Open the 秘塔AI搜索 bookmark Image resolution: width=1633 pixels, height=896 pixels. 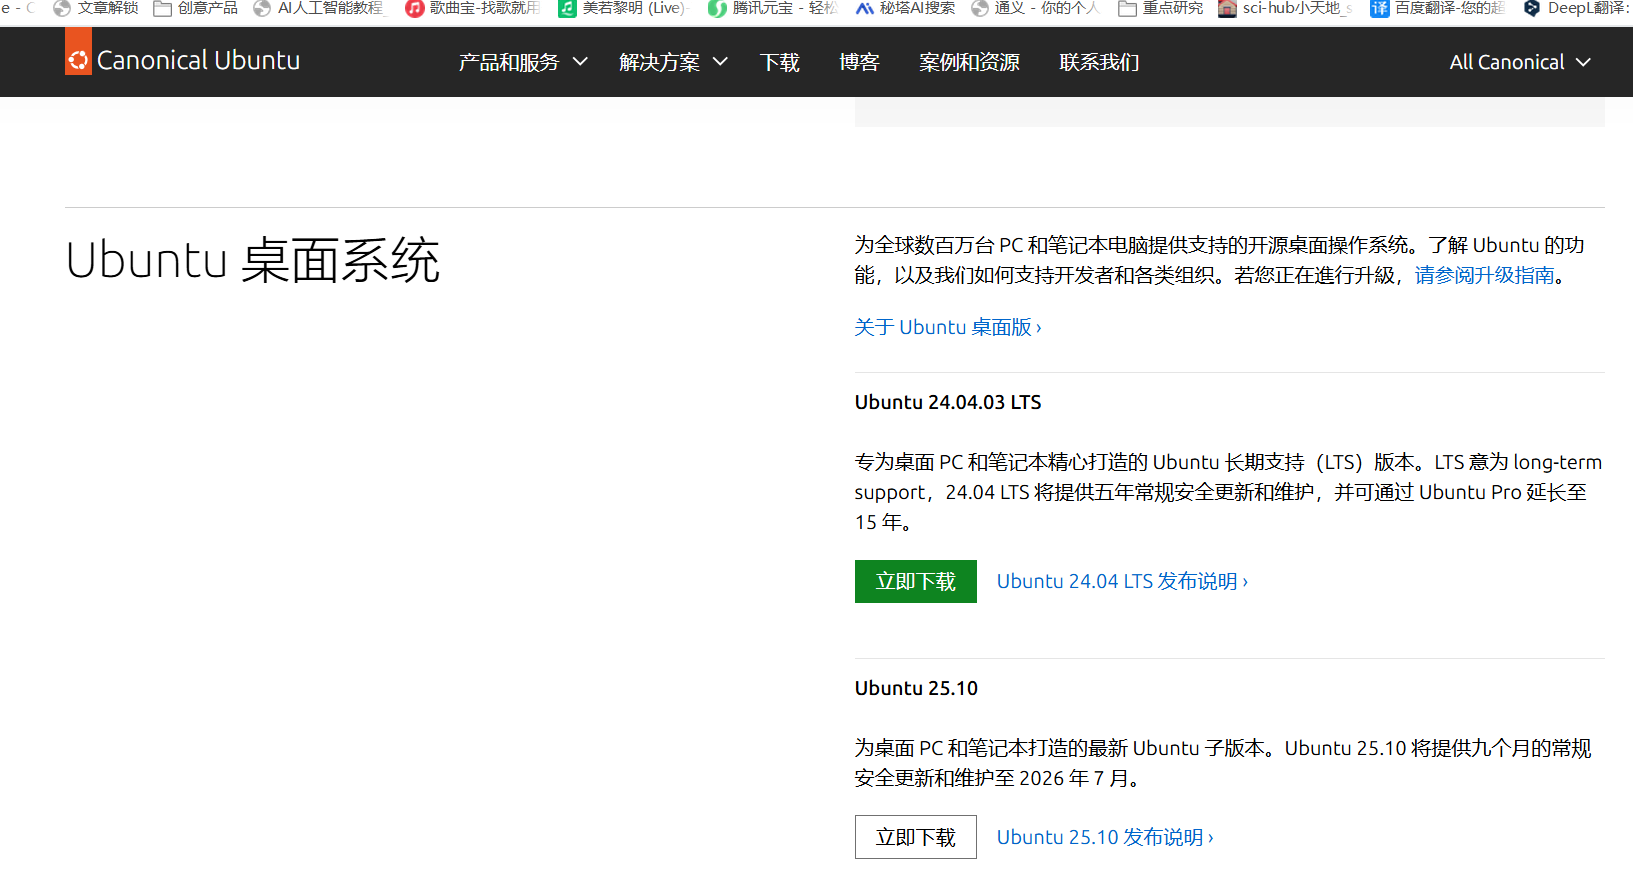(x=905, y=8)
